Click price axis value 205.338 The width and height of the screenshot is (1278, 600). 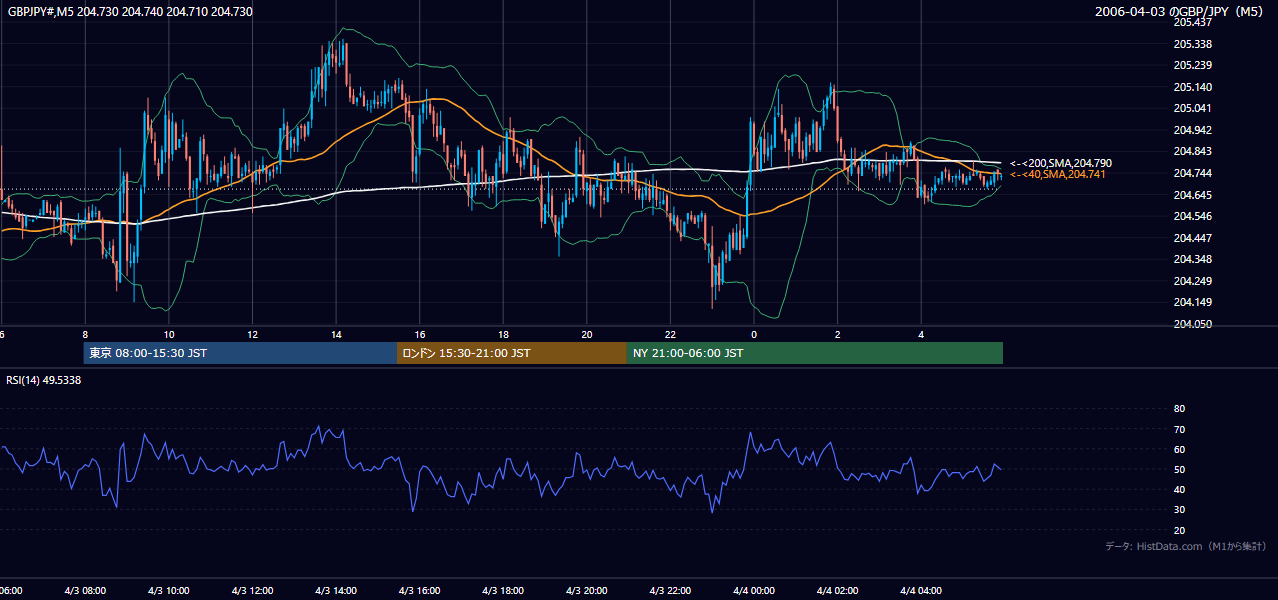[1191, 44]
